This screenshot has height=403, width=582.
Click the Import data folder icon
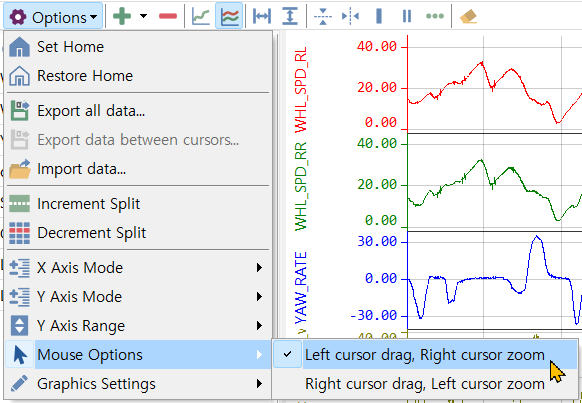[20, 169]
